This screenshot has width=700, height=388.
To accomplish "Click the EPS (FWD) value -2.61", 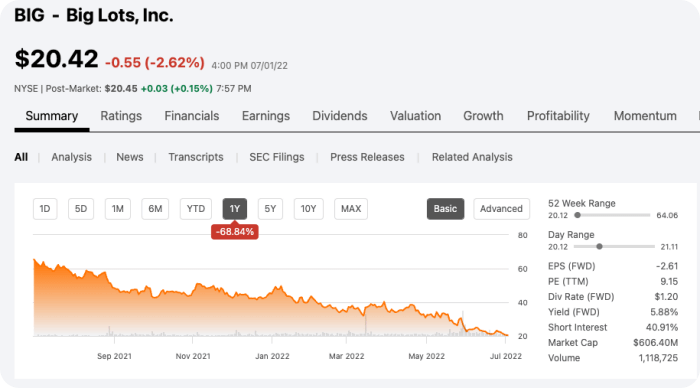I will 667,266.
